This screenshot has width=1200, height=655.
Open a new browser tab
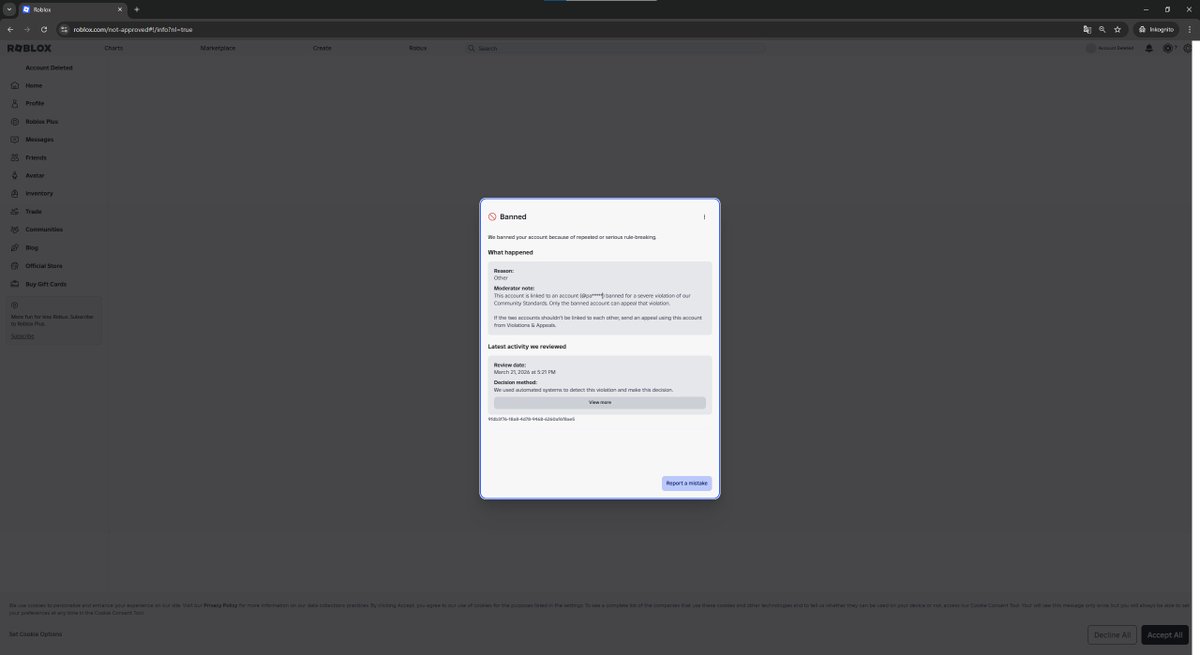(x=137, y=9)
